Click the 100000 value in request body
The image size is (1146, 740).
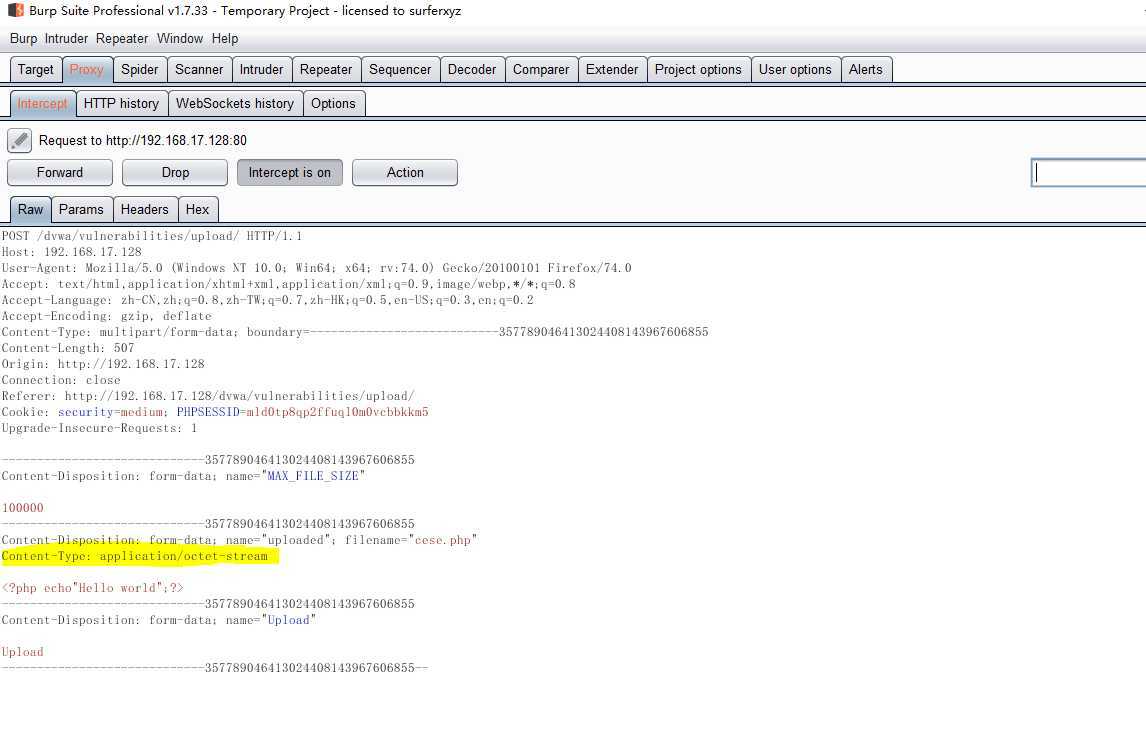point(23,508)
